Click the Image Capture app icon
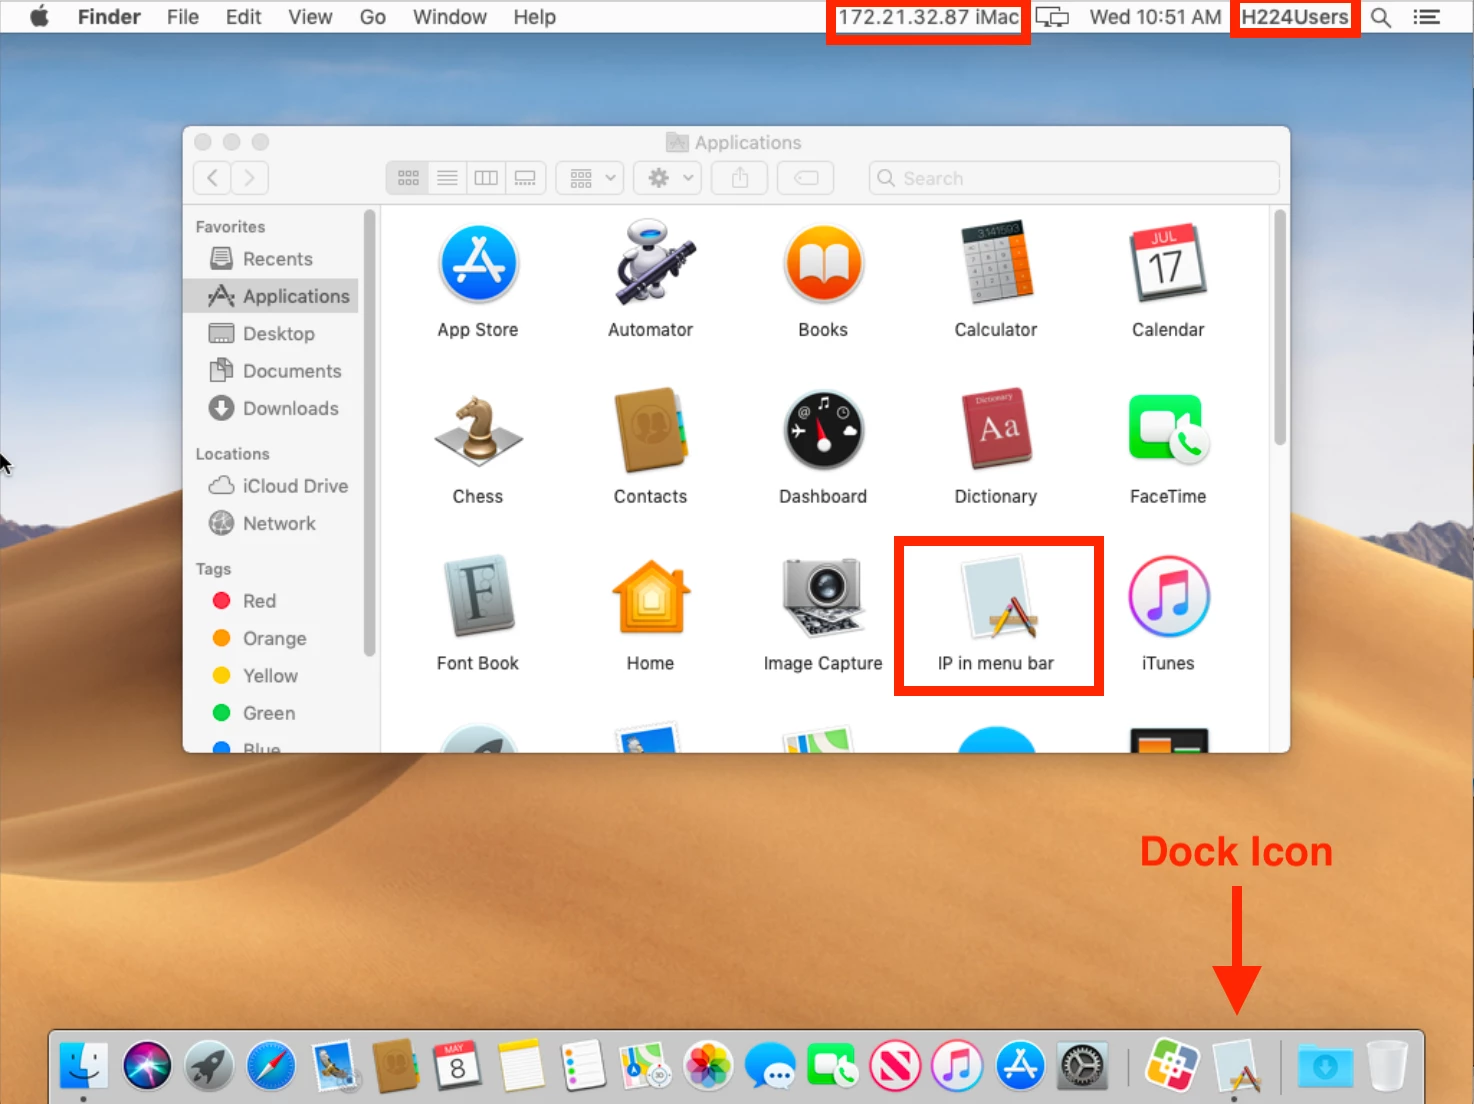This screenshot has width=1474, height=1104. tap(823, 597)
